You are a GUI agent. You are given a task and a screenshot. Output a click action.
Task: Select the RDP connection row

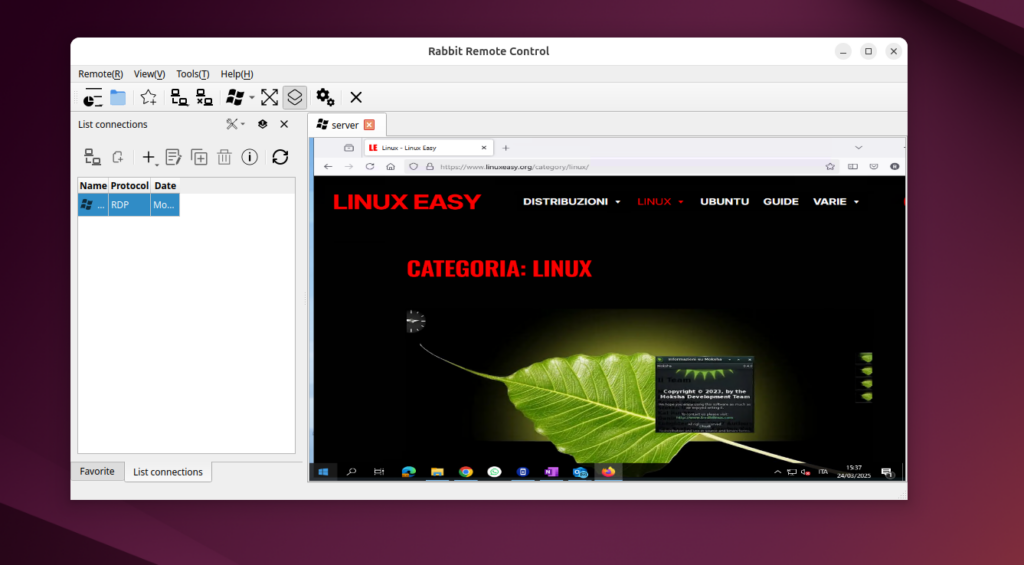pos(128,204)
